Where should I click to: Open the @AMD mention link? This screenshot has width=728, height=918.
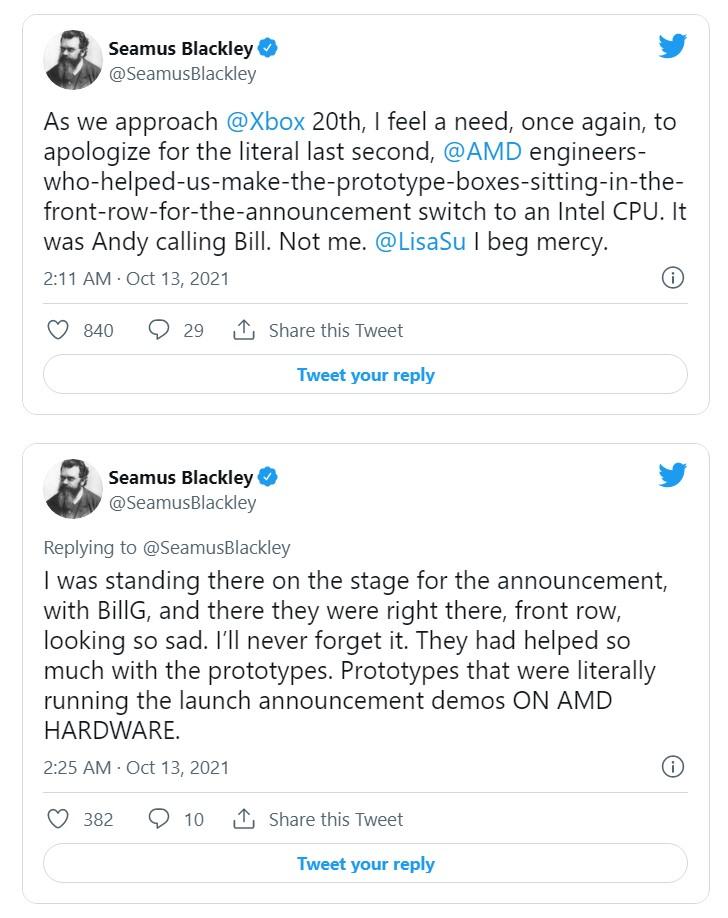pyautogui.click(x=483, y=152)
